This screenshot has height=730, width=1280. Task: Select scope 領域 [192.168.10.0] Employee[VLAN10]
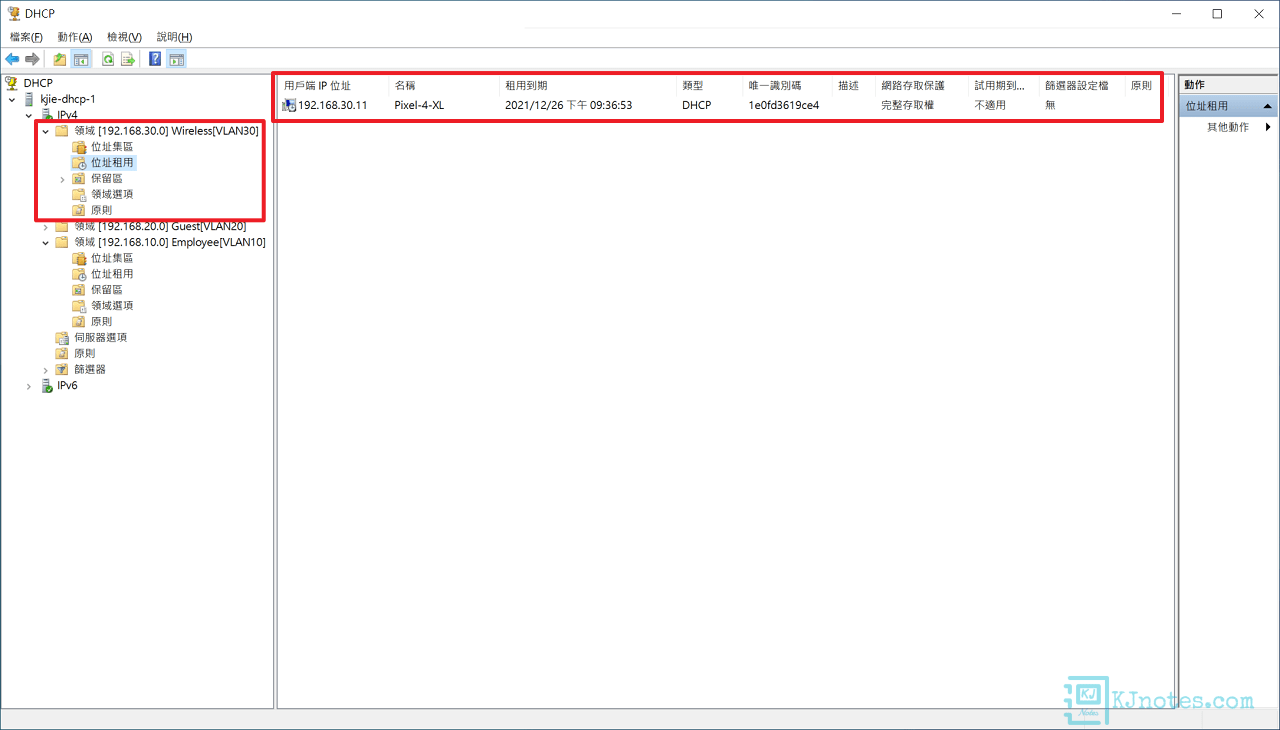pos(170,242)
